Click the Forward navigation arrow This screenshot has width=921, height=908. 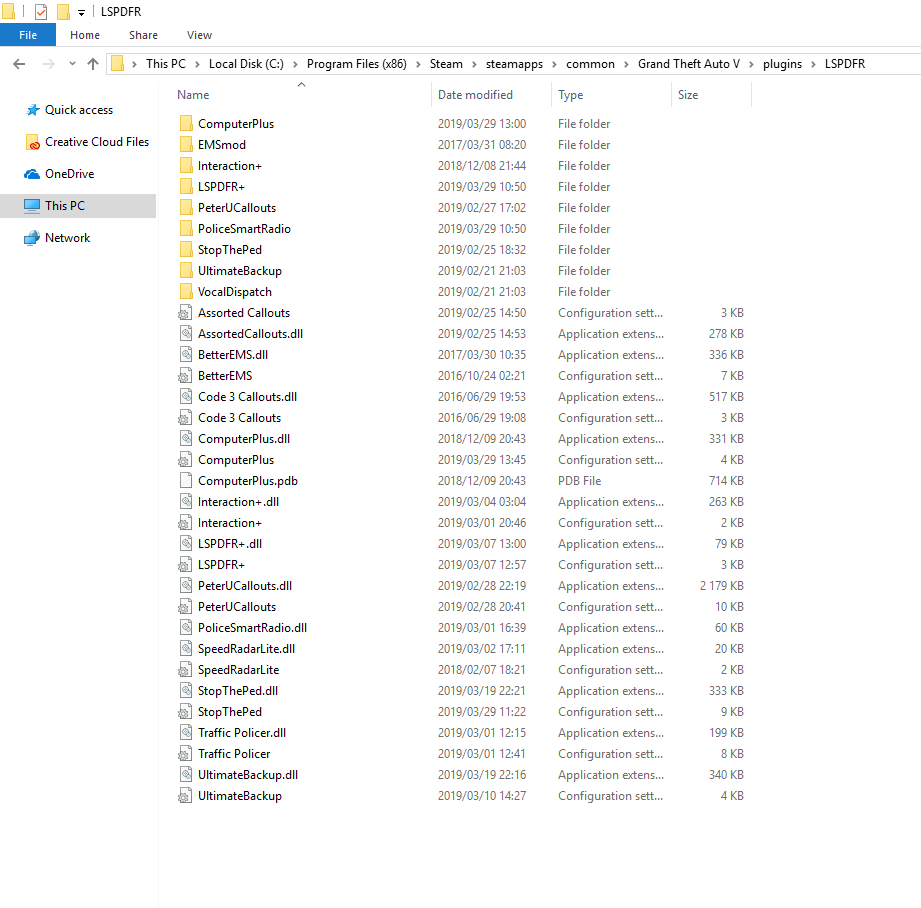49,64
